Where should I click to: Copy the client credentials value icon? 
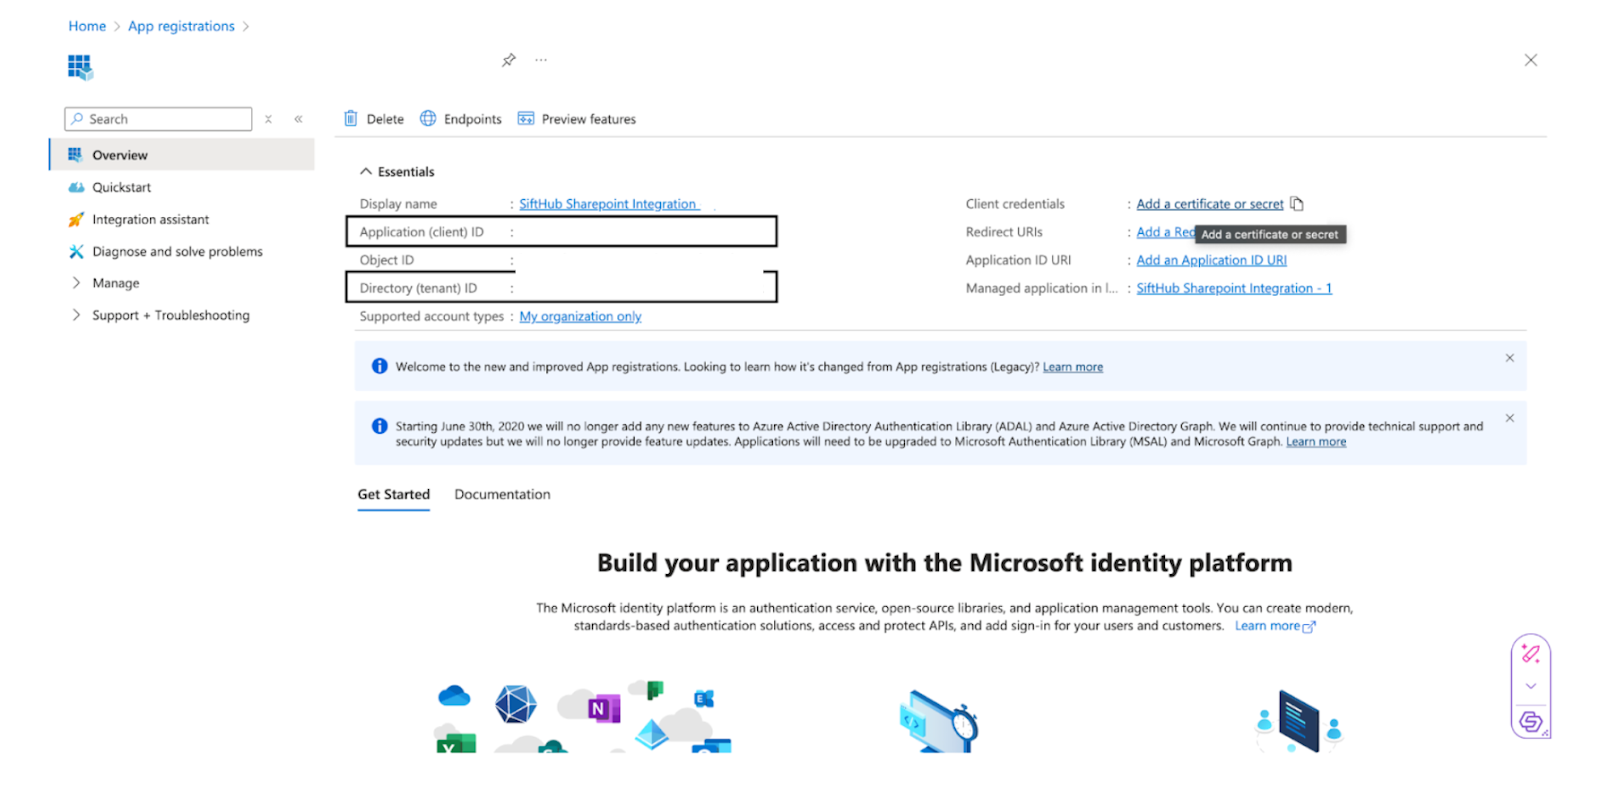coord(1297,204)
